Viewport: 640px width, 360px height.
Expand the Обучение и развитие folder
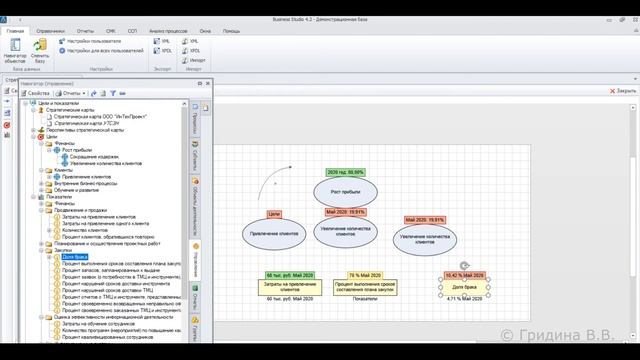42,190
